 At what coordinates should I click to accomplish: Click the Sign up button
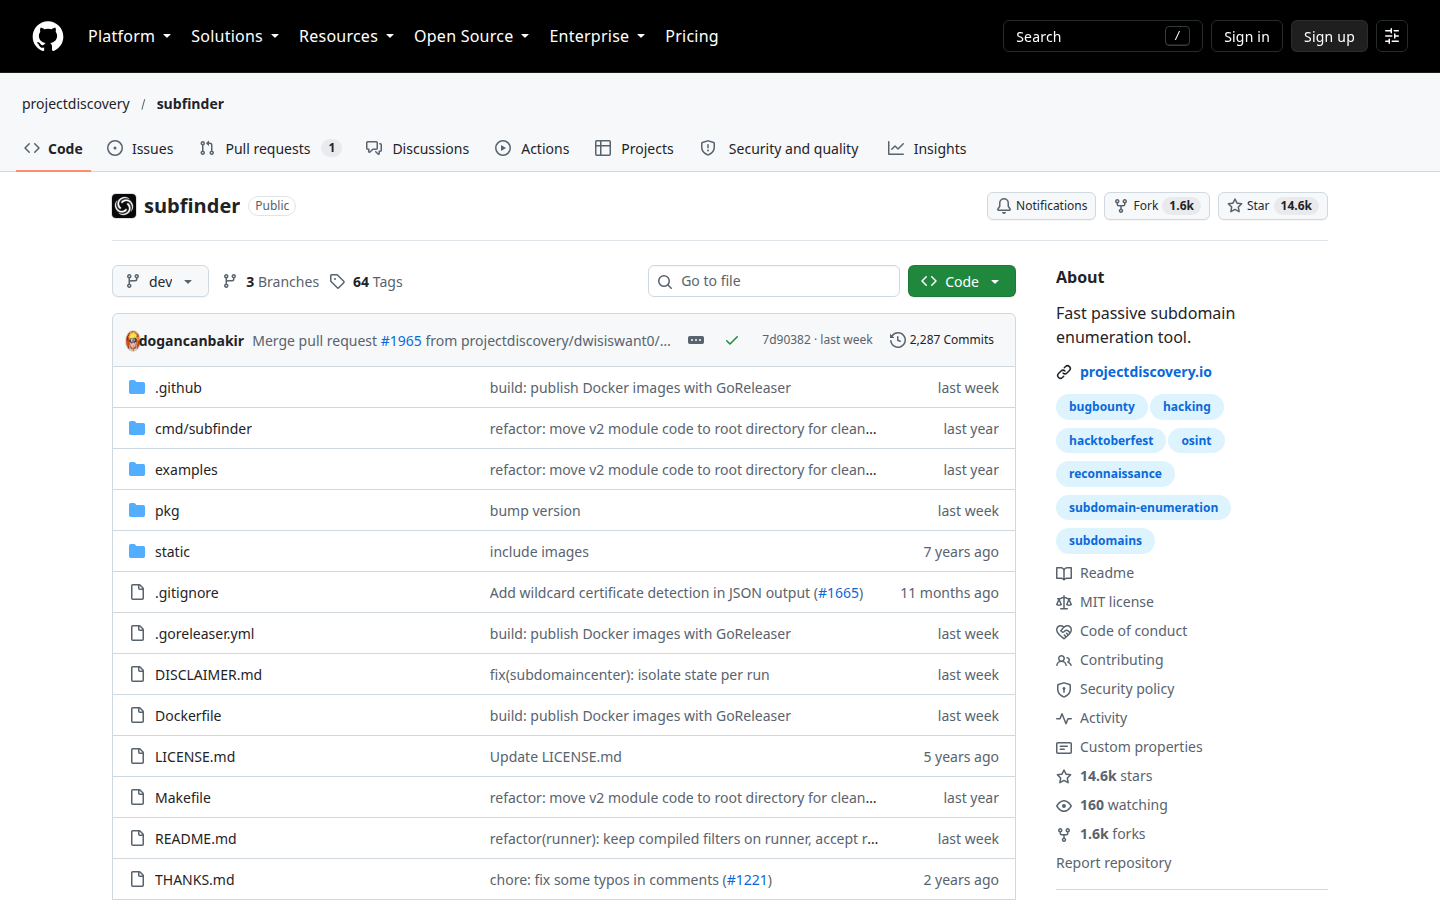pyautogui.click(x=1329, y=36)
